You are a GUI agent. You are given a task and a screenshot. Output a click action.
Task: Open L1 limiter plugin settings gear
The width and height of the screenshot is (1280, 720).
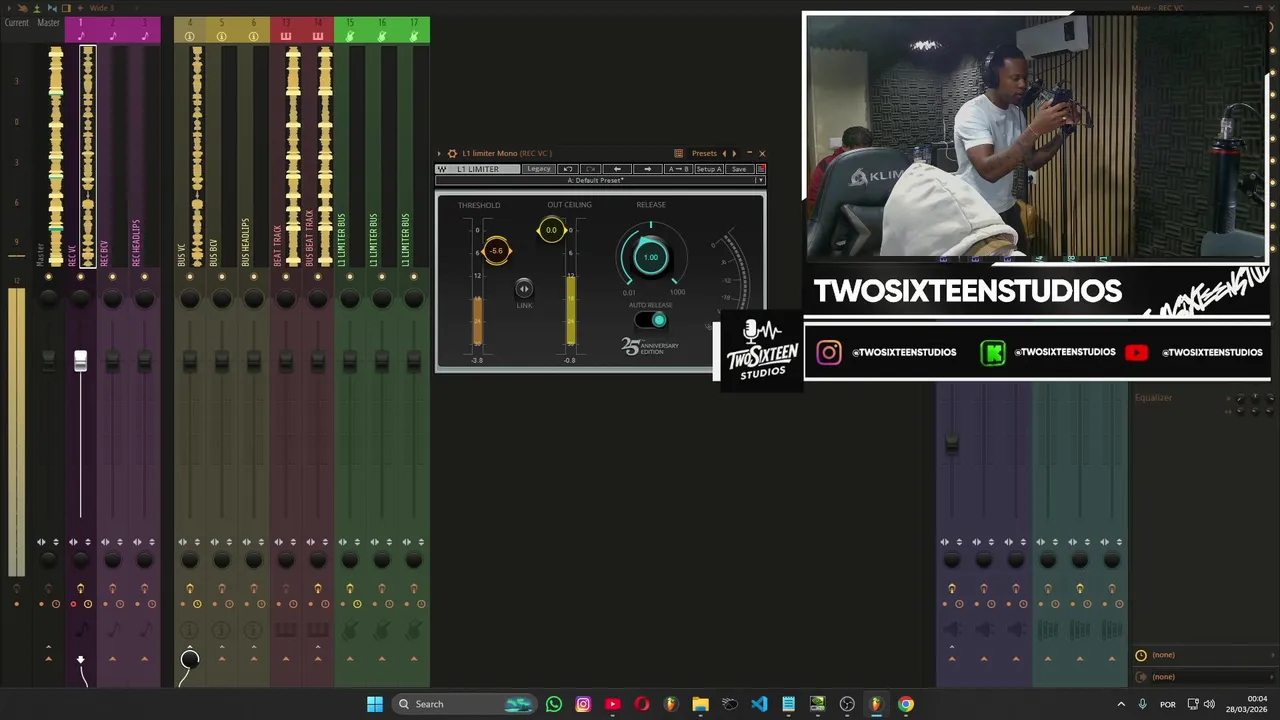tap(452, 154)
